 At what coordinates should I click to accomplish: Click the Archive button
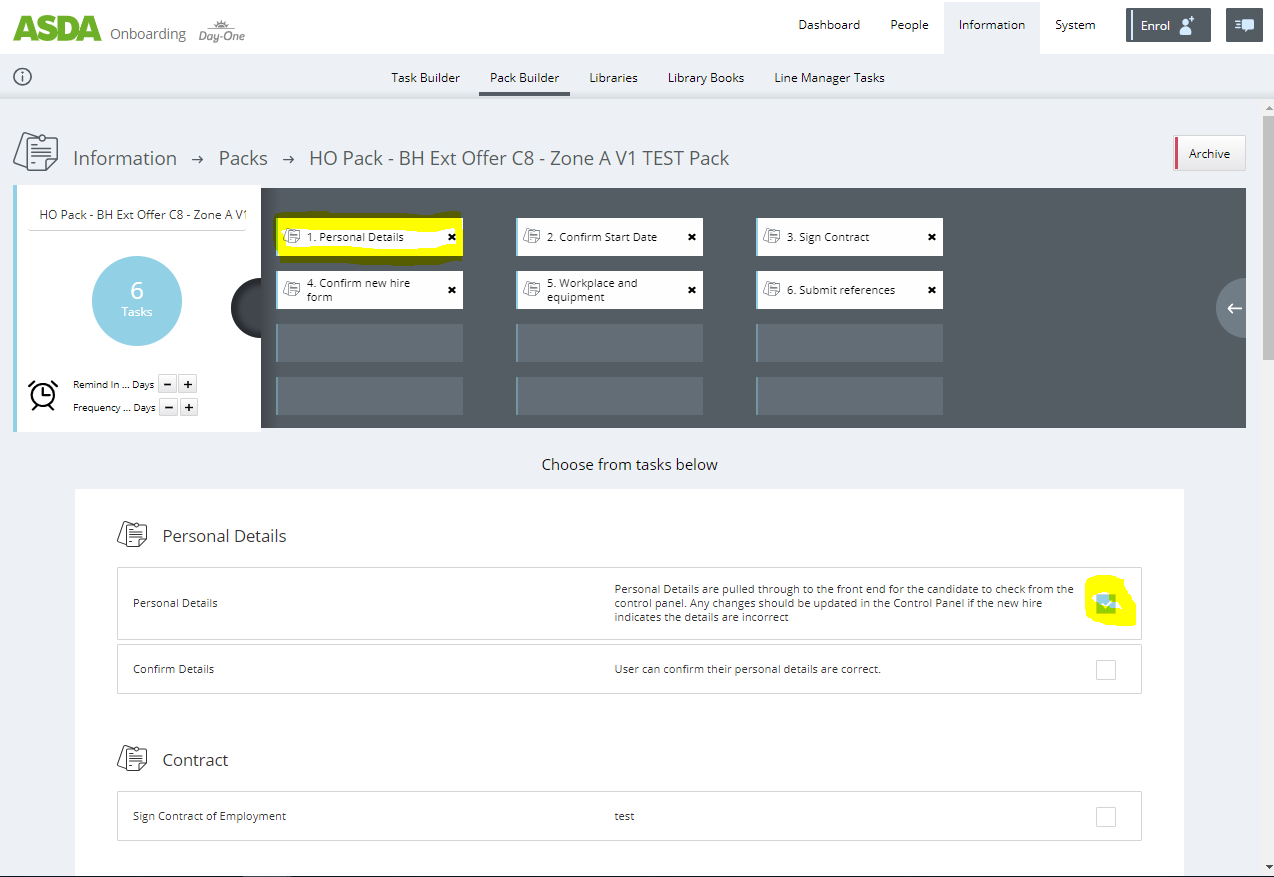click(x=1209, y=154)
